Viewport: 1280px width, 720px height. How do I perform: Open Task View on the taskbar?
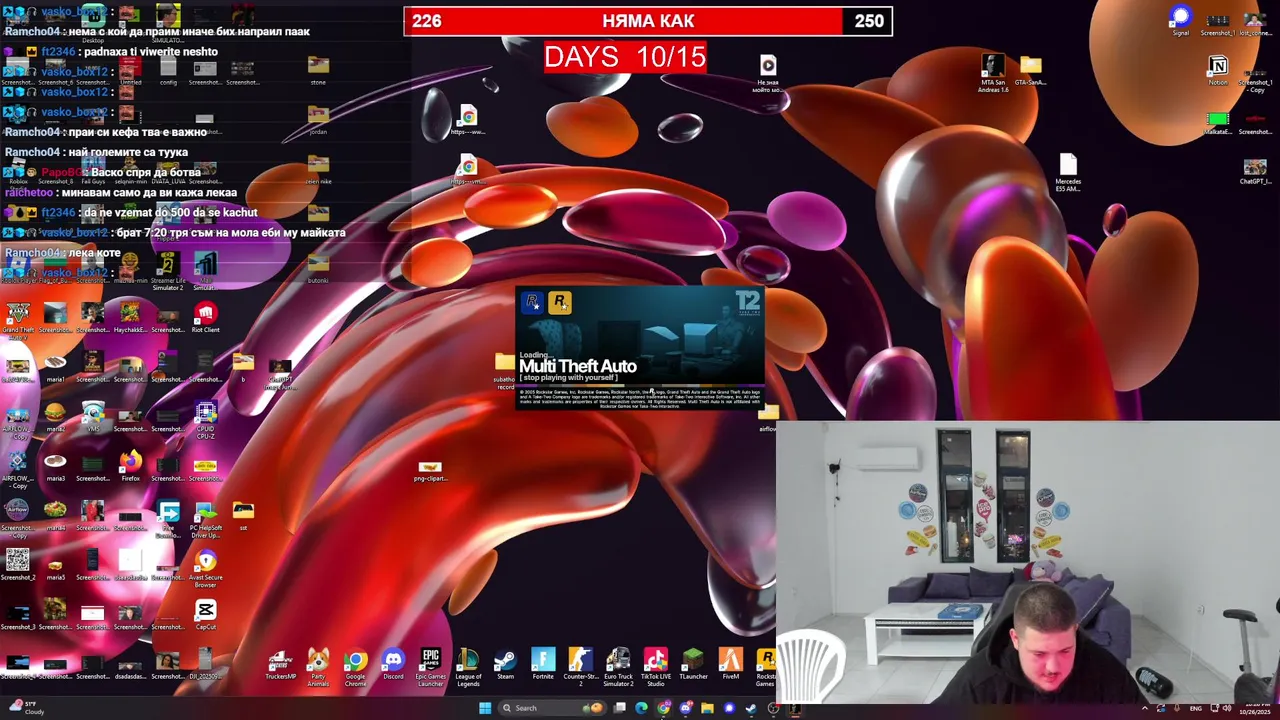[620, 708]
